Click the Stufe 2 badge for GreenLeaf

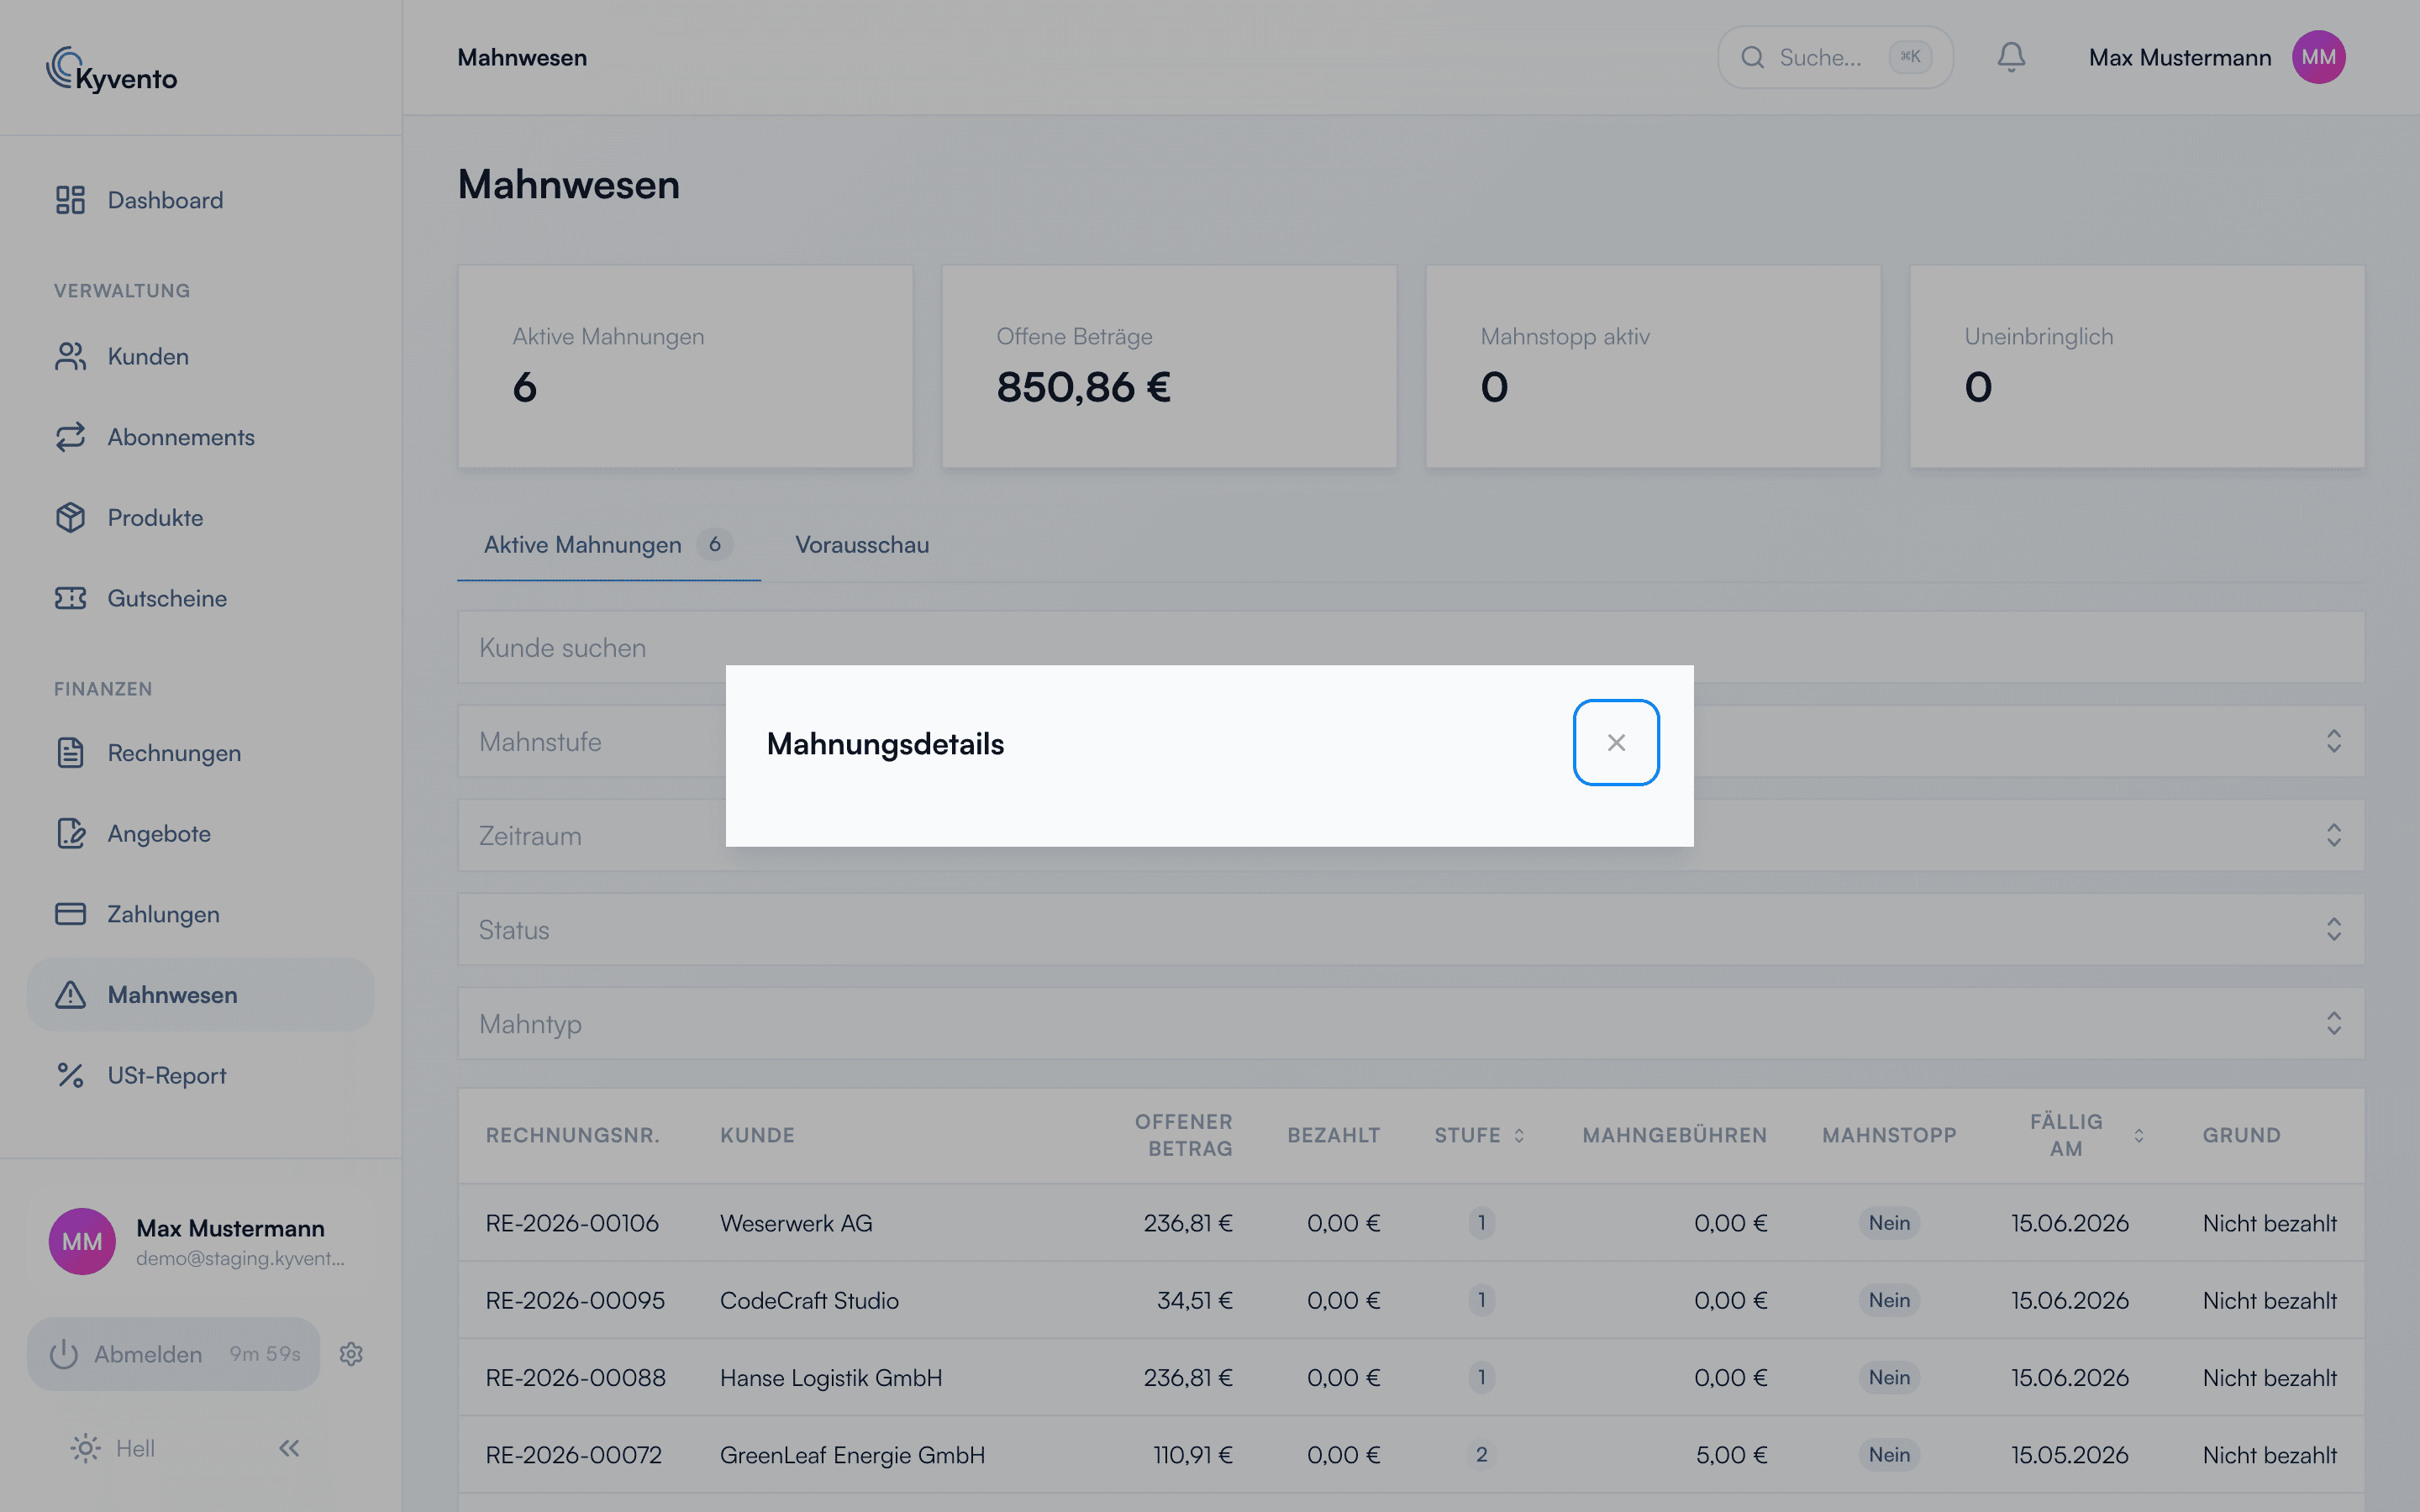pos(1481,1454)
